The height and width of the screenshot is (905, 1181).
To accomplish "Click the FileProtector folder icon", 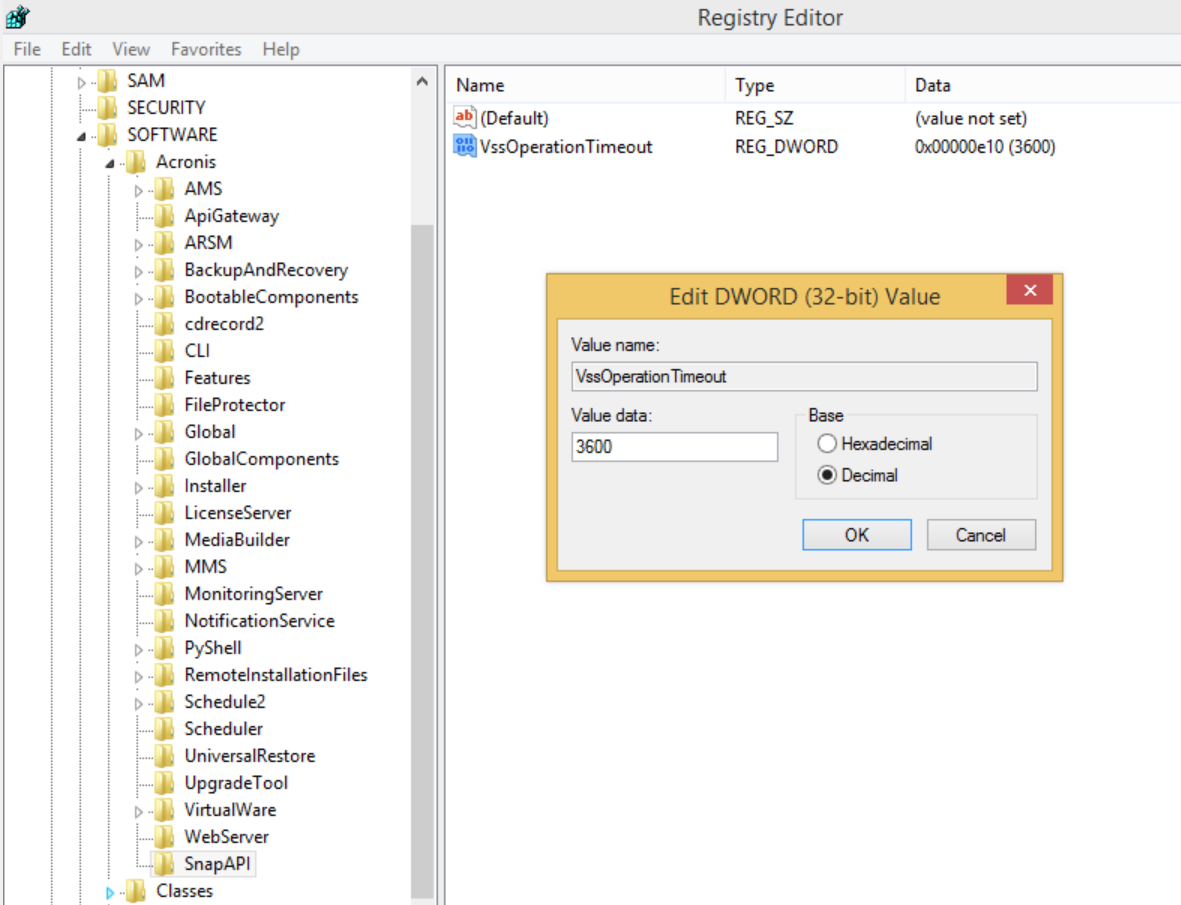I will point(164,405).
